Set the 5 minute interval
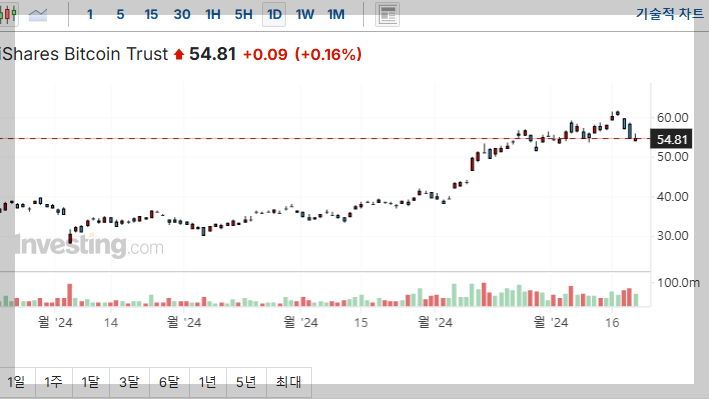 (120, 14)
